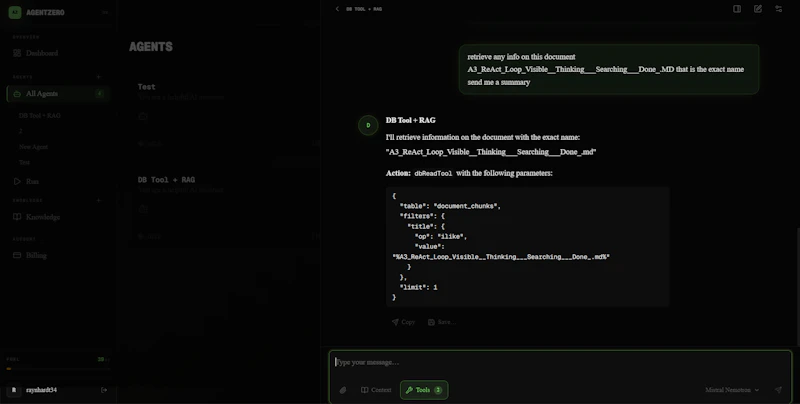The height and width of the screenshot is (404, 800).
Task: Add a new agent with the plus icon
Action: 98,77
